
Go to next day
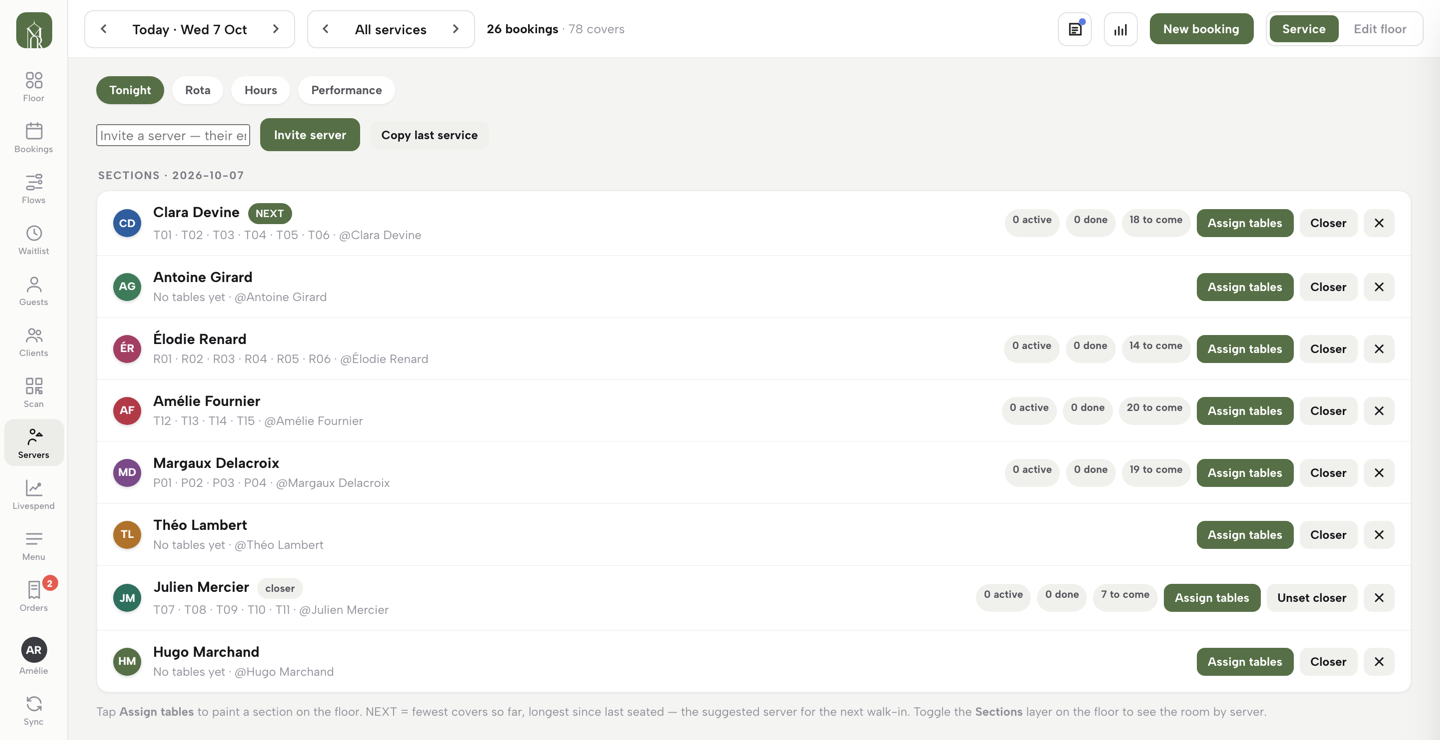(276, 29)
